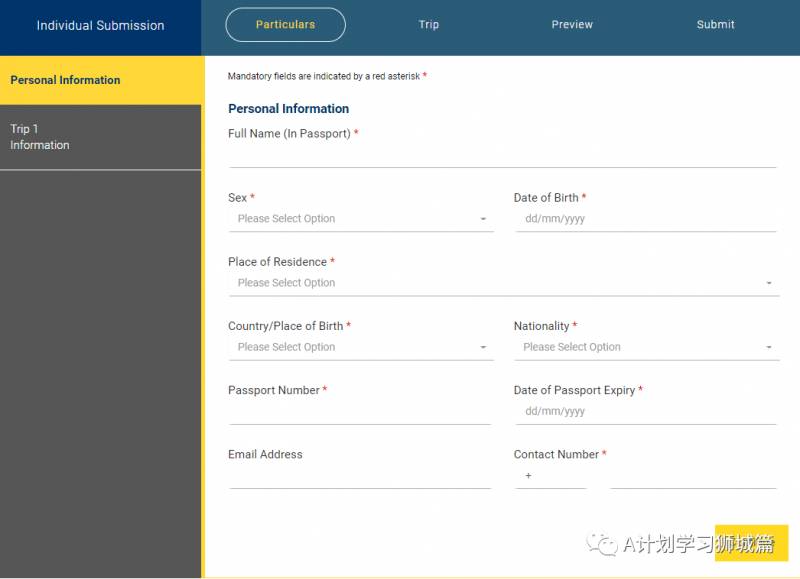
Task: Click the Date of Birth field
Action: pyautogui.click(x=645, y=219)
